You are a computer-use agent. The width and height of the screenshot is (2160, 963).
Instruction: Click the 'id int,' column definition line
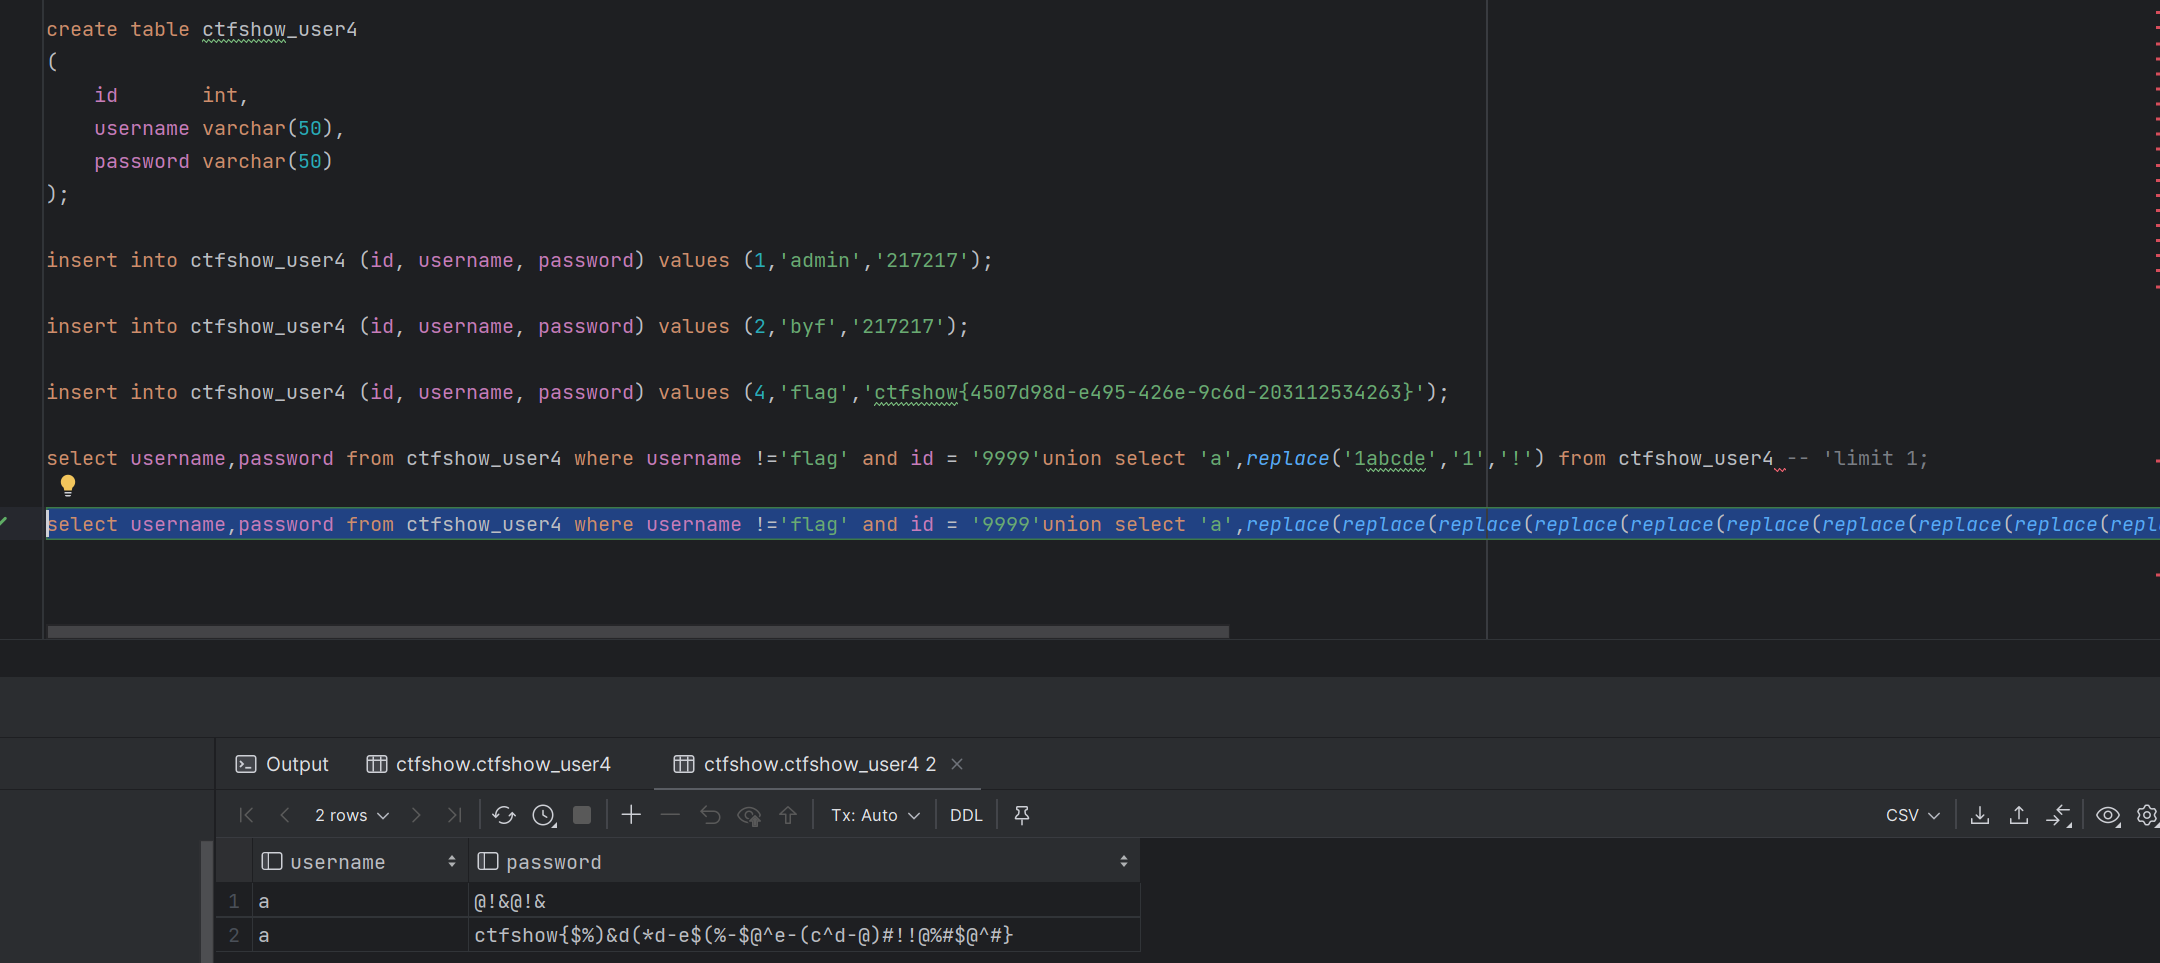click(x=171, y=95)
